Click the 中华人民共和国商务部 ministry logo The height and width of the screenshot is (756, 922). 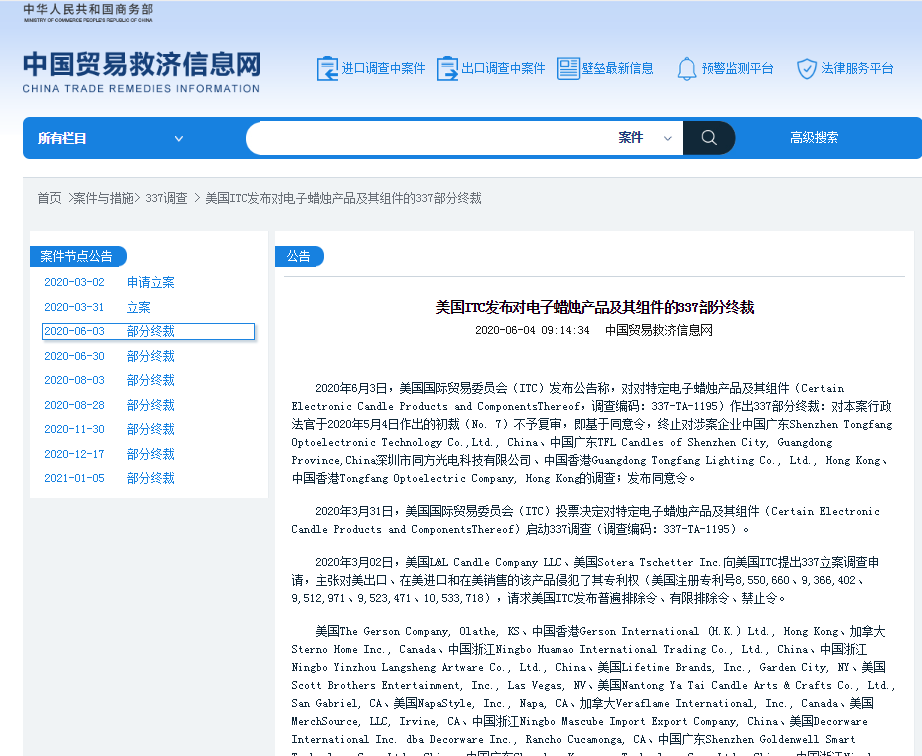(88, 12)
